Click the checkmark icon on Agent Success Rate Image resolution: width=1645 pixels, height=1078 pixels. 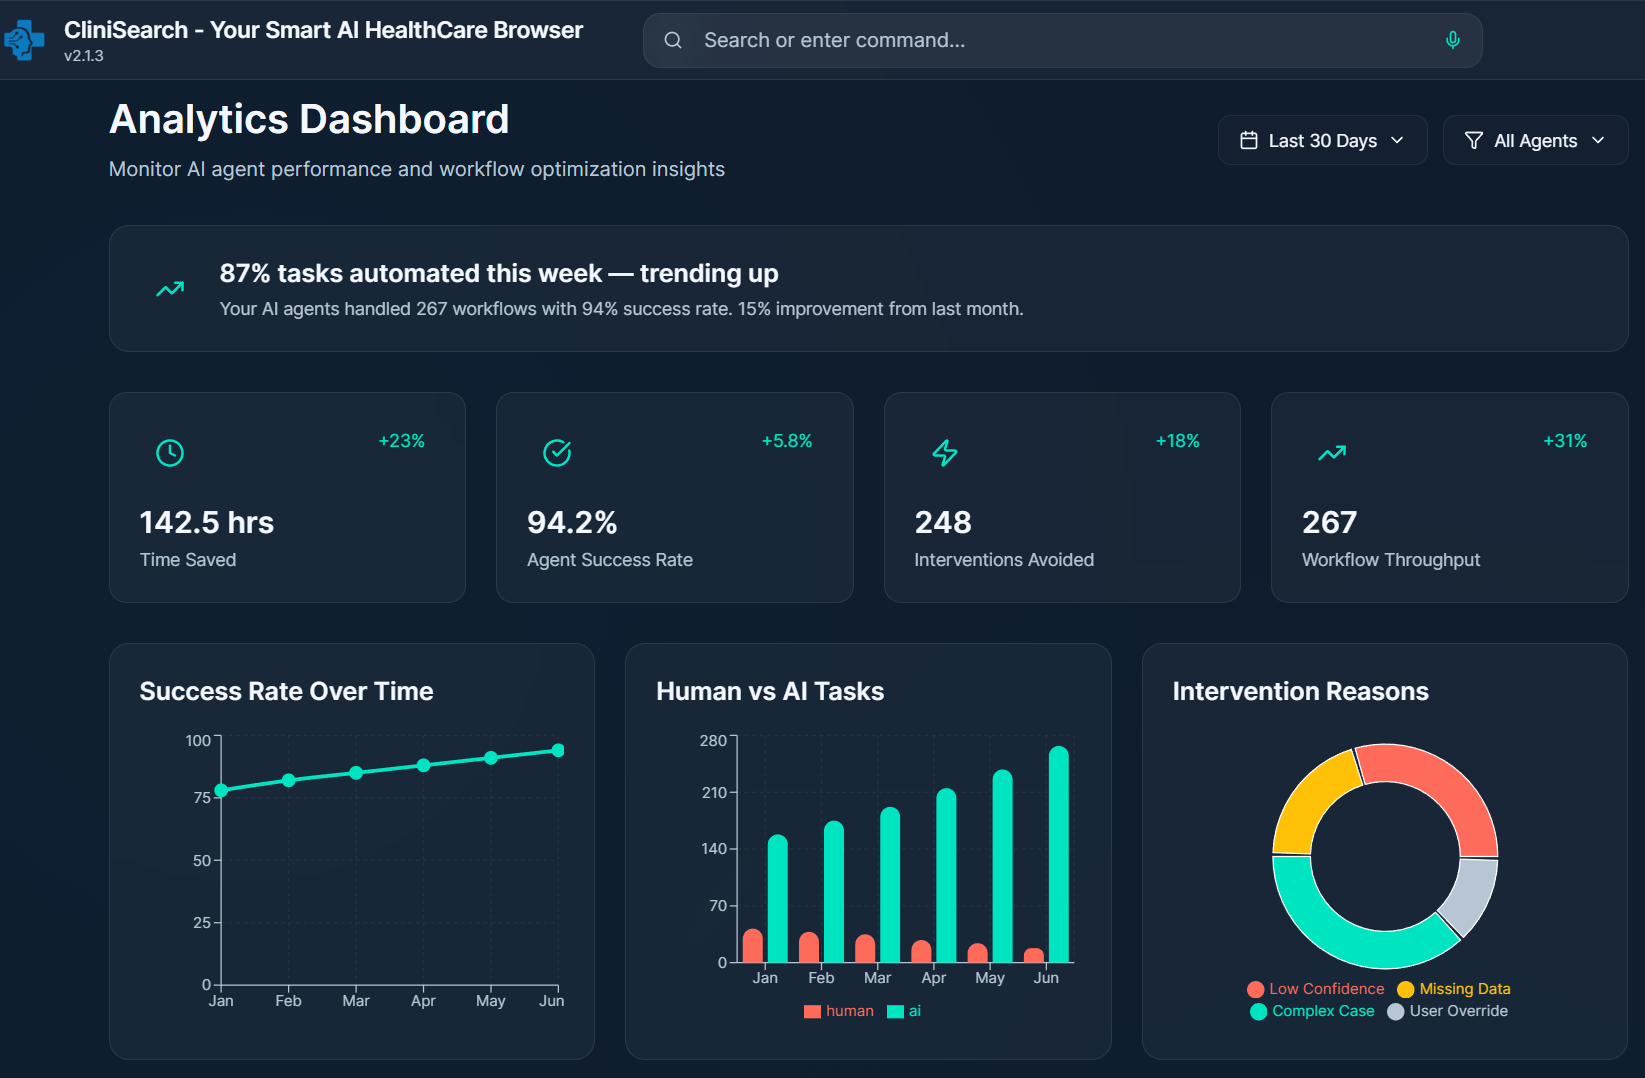(x=557, y=453)
